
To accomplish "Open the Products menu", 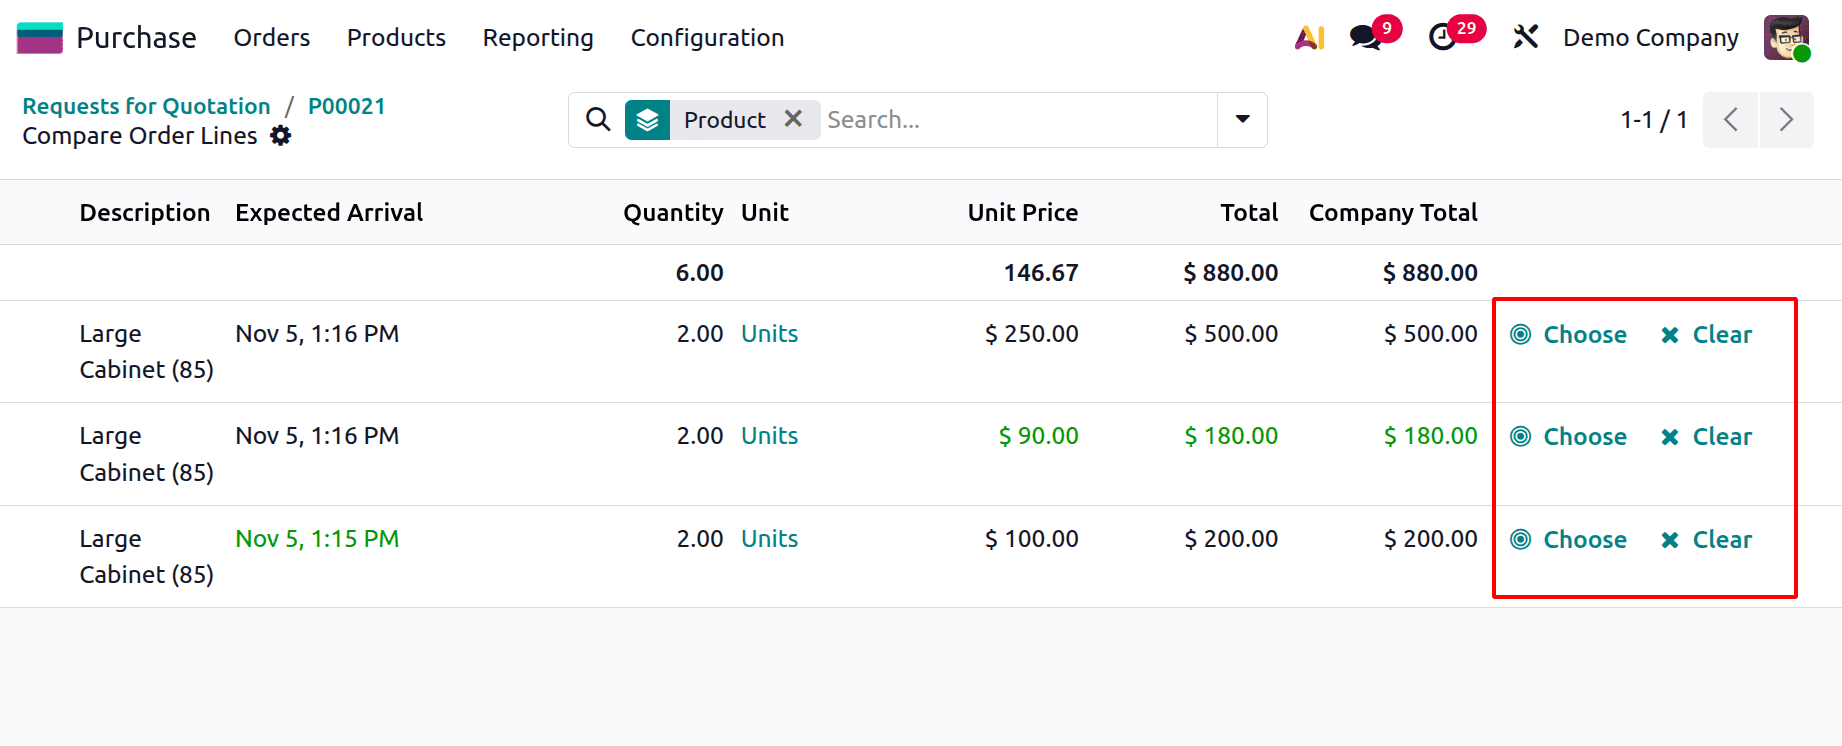I will pyautogui.click(x=396, y=38).
